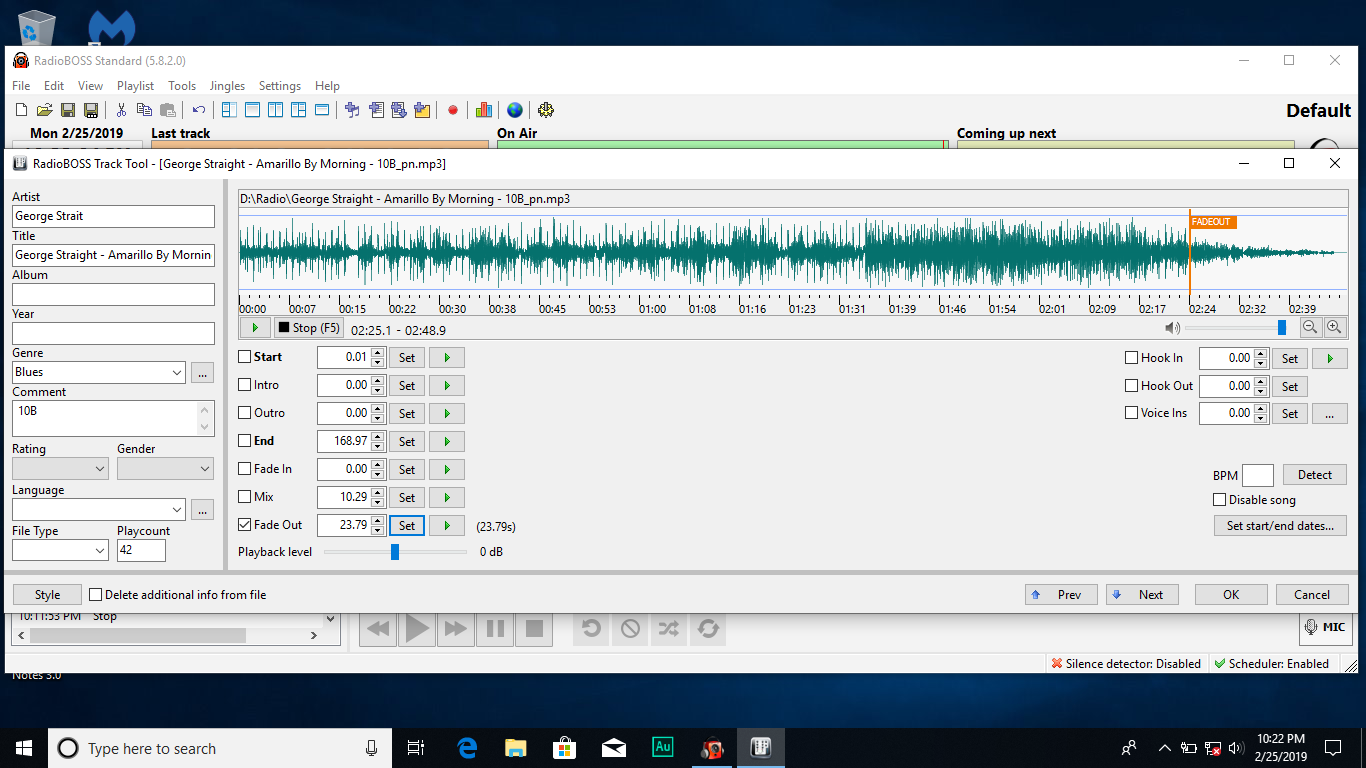Click the Stop (F5) button
This screenshot has width=1366, height=768.
(x=309, y=327)
